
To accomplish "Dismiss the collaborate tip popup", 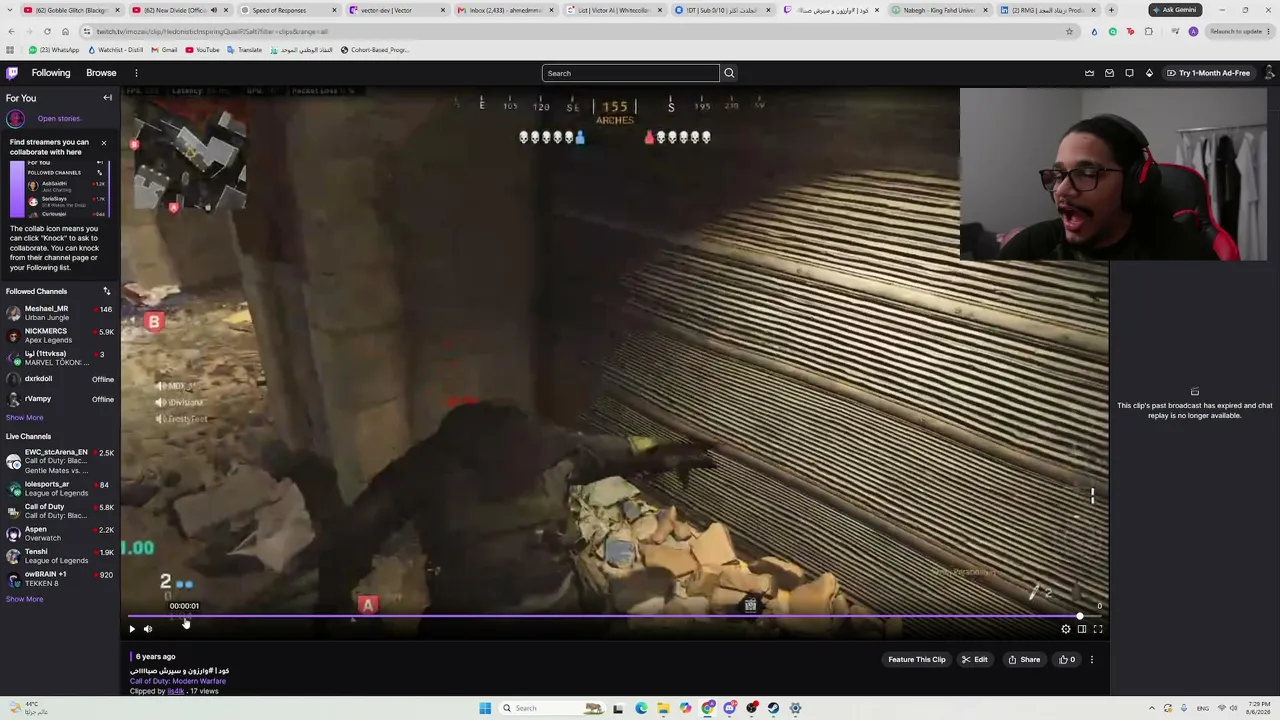I will 103,143.
